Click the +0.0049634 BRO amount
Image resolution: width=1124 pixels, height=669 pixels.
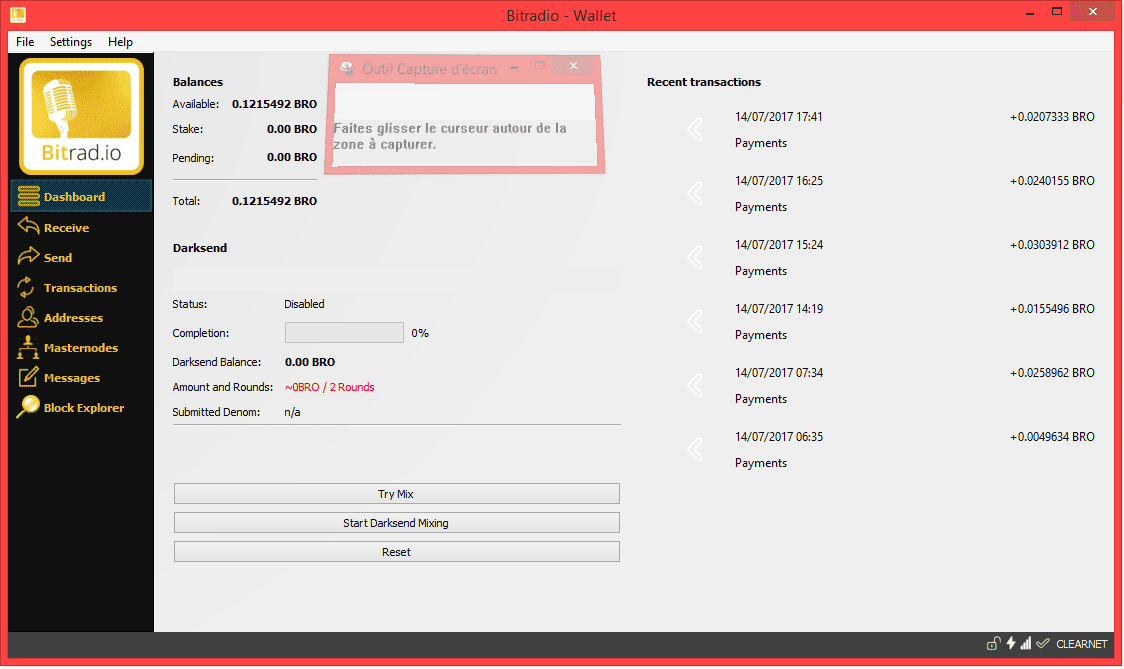[1052, 437]
